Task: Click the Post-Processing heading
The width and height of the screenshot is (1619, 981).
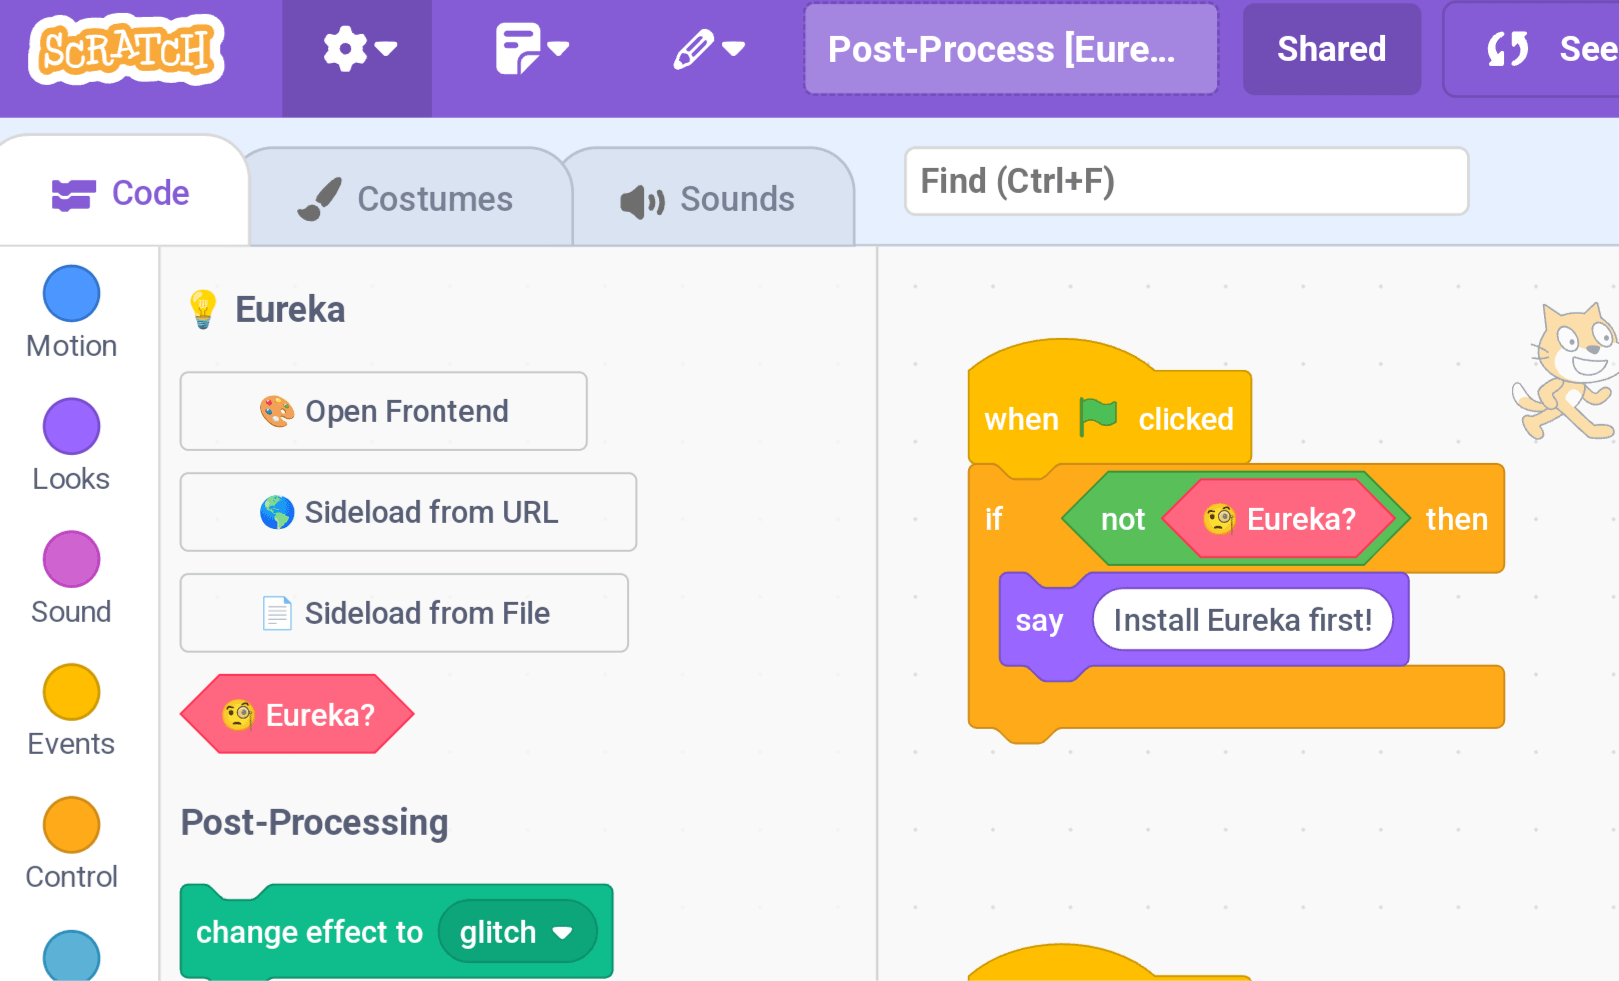Action: [314, 823]
